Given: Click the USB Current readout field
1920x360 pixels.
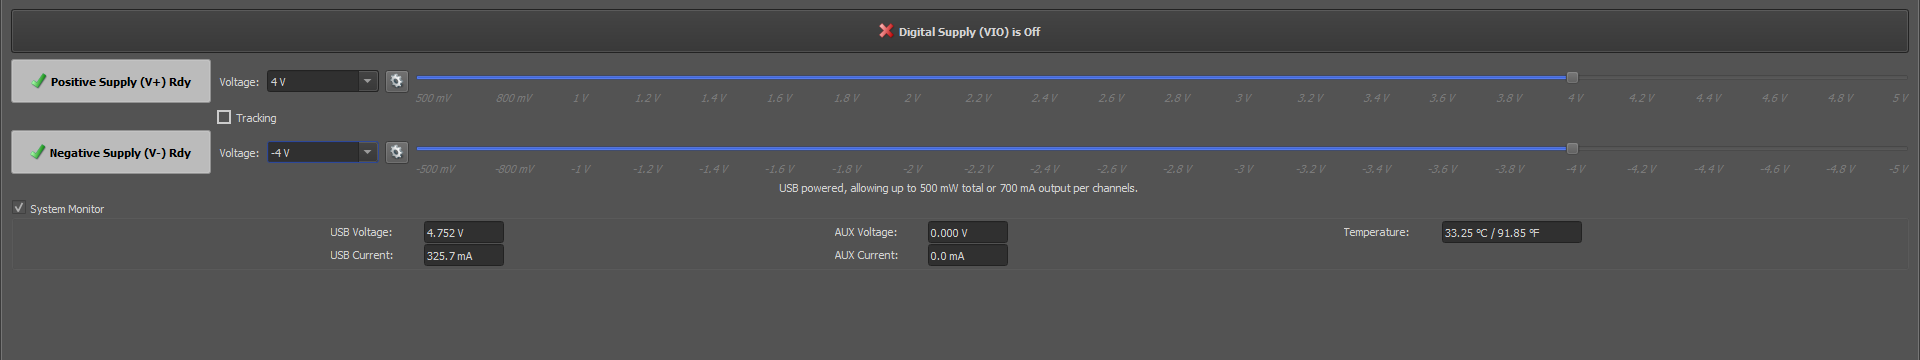Looking at the screenshot, I should [463, 255].
